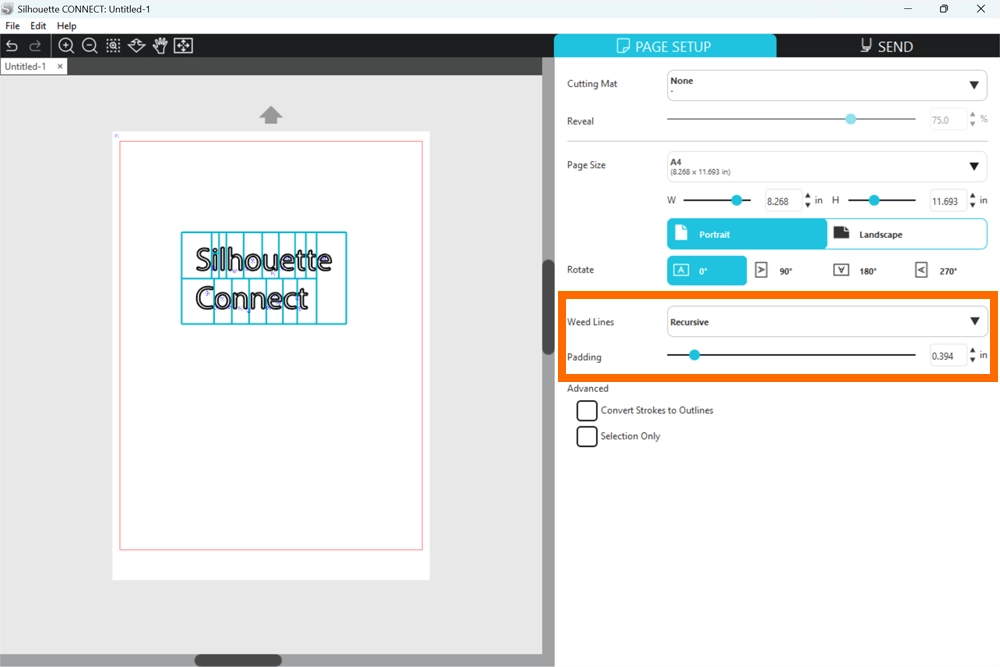Open the Cutting Mat dropdown

pyautogui.click(x=826, y=85)
